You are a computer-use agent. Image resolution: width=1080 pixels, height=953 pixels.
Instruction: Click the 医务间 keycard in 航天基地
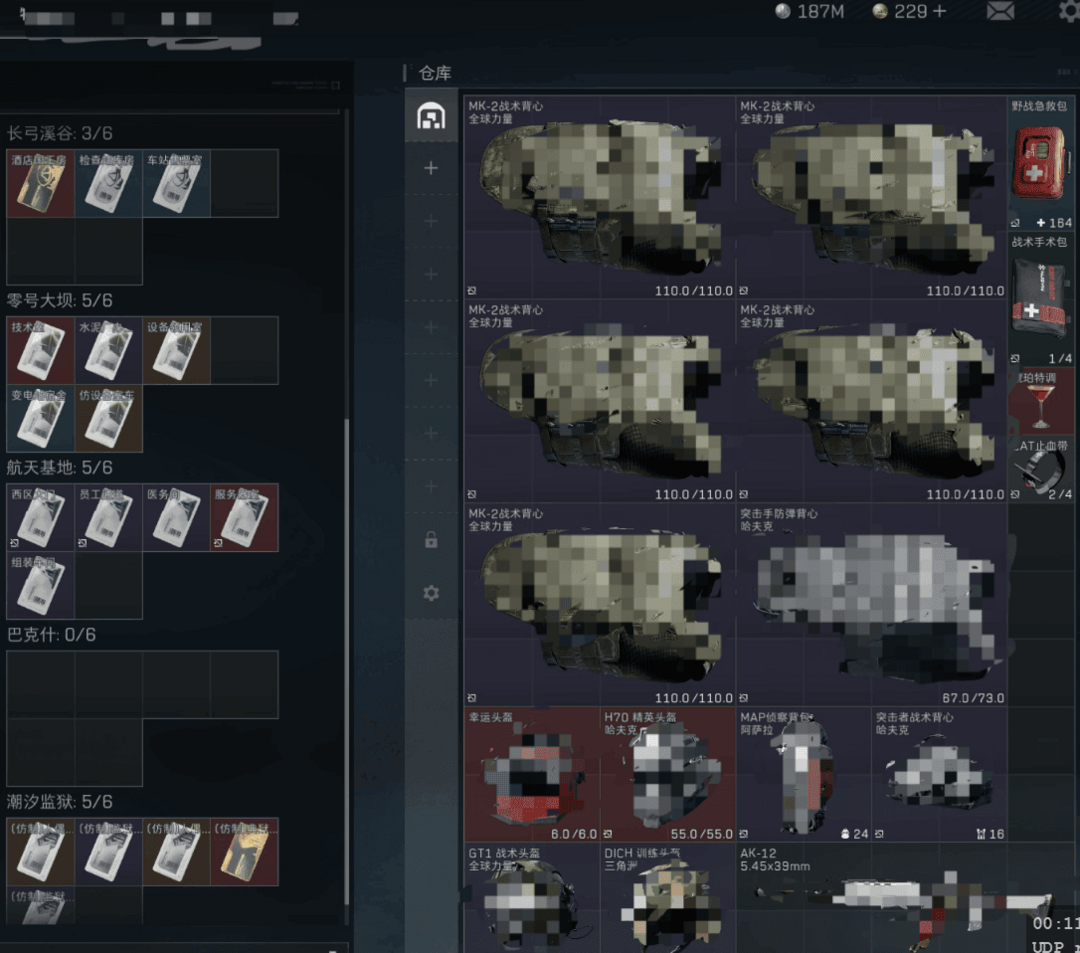pos(176,518)
